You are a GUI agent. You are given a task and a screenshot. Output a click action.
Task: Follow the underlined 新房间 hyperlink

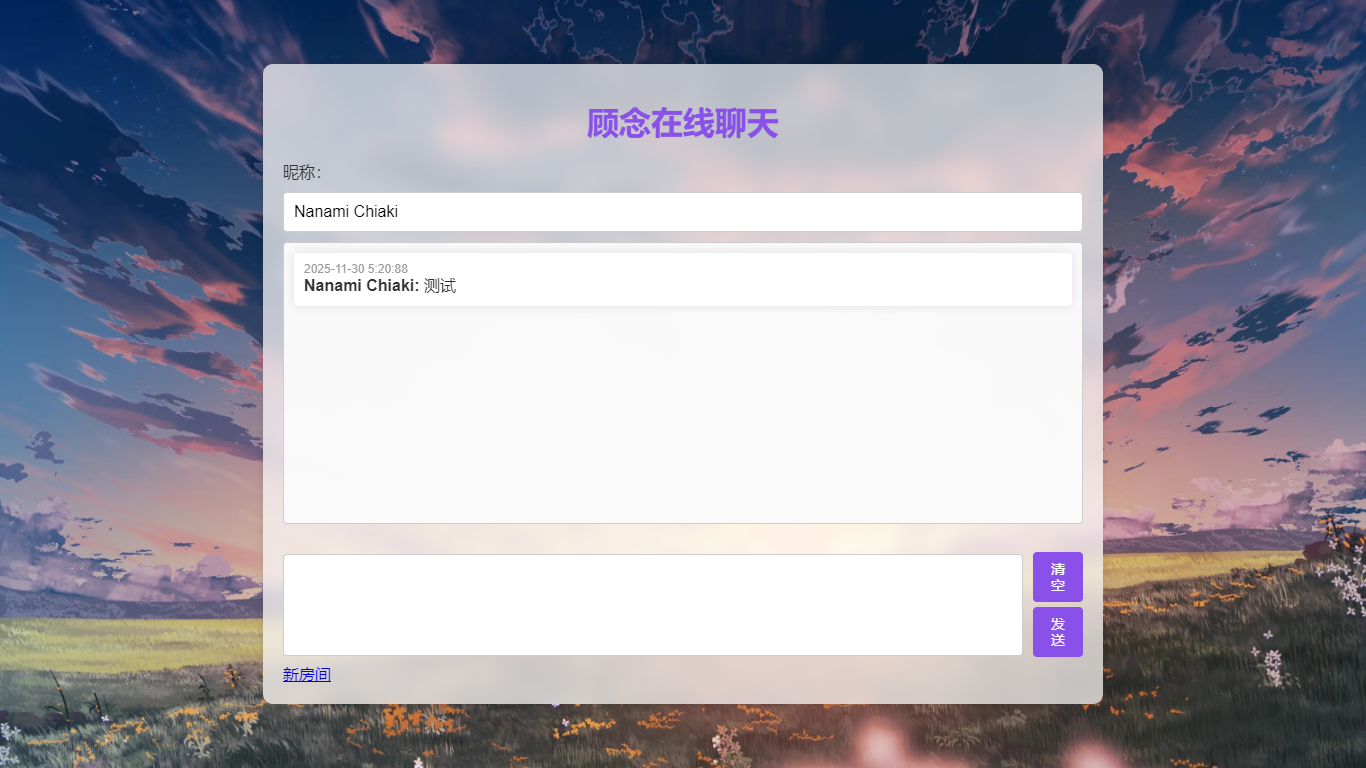pos(307,674)
